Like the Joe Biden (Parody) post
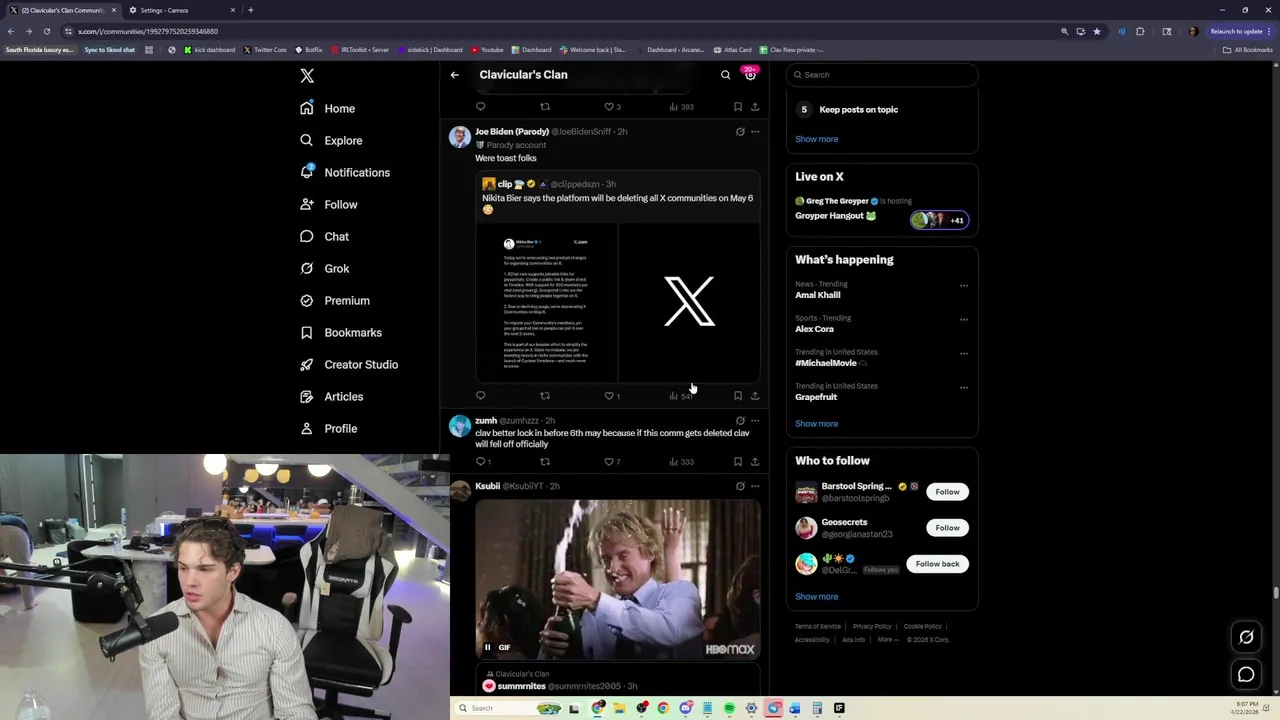1280x720 pixels. point(611,396)
